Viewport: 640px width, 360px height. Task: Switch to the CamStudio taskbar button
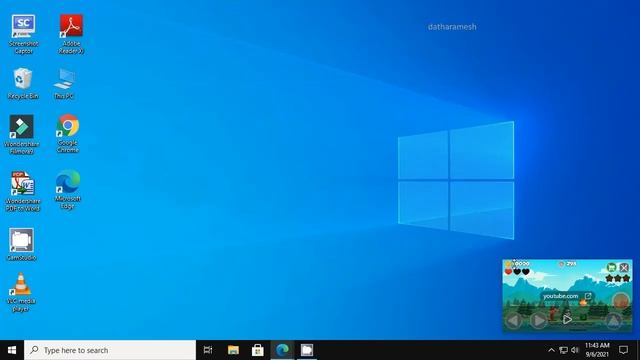(307, 350)
